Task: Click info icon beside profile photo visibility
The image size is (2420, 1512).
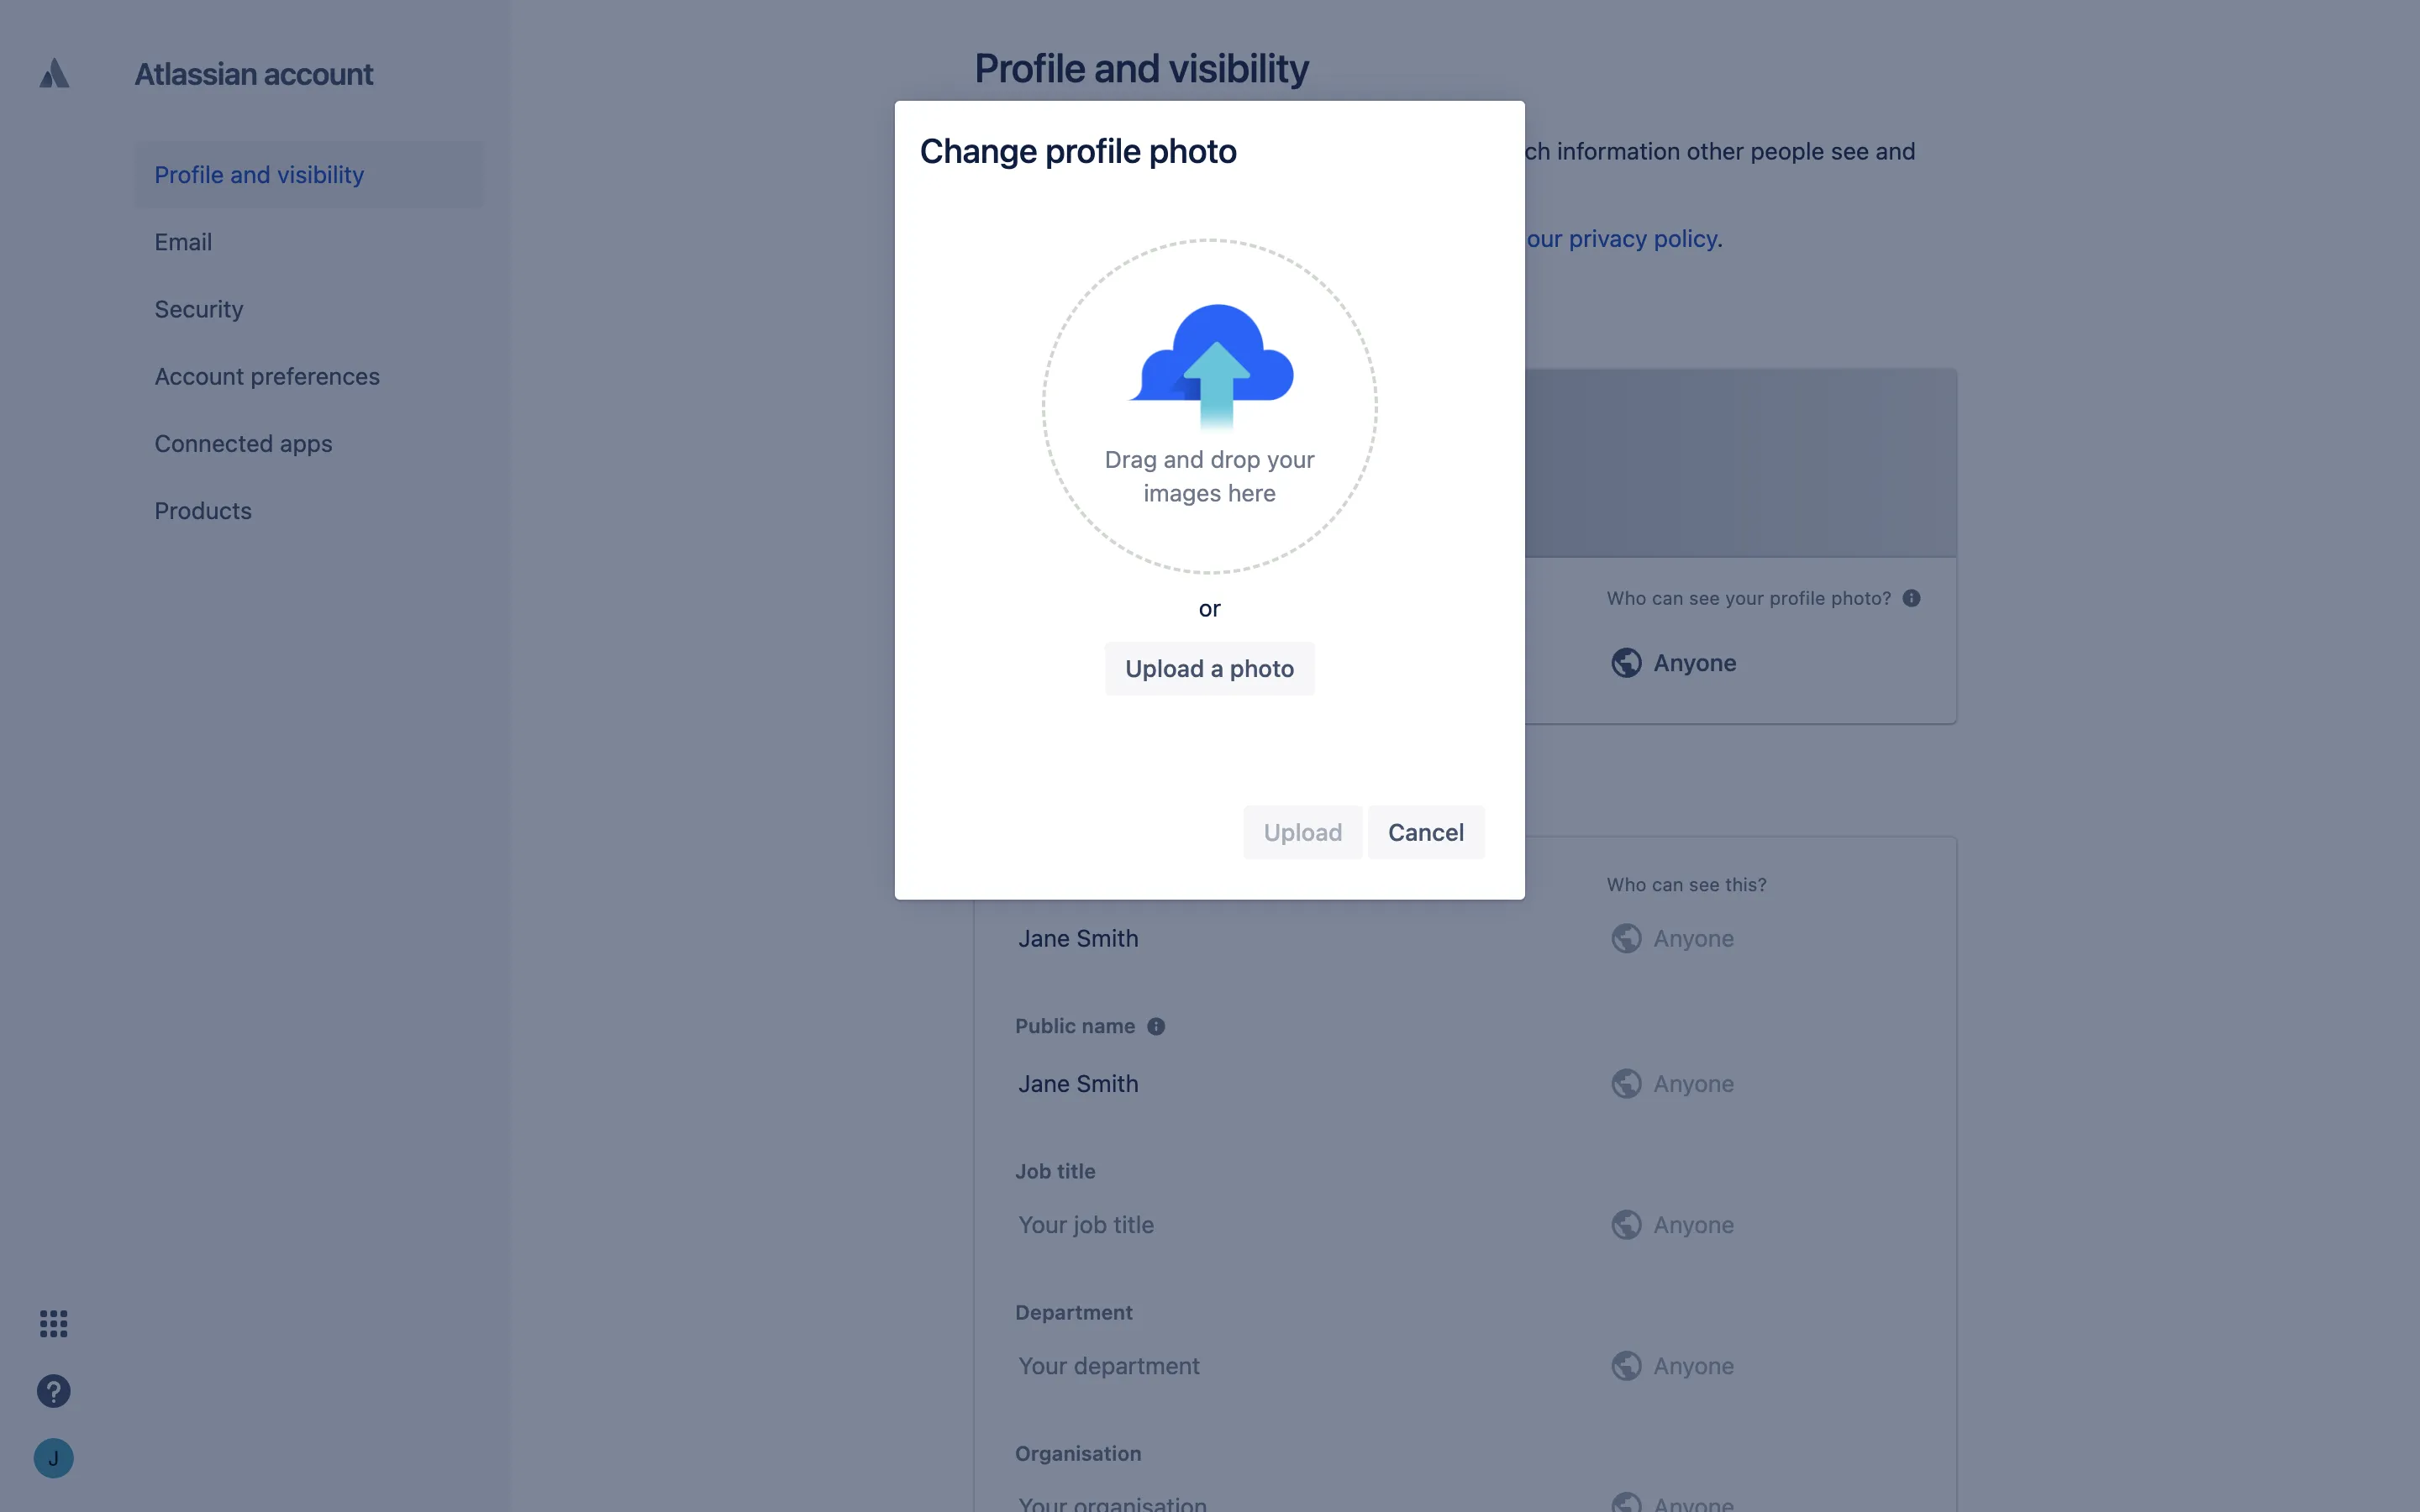Action: 1911,598
